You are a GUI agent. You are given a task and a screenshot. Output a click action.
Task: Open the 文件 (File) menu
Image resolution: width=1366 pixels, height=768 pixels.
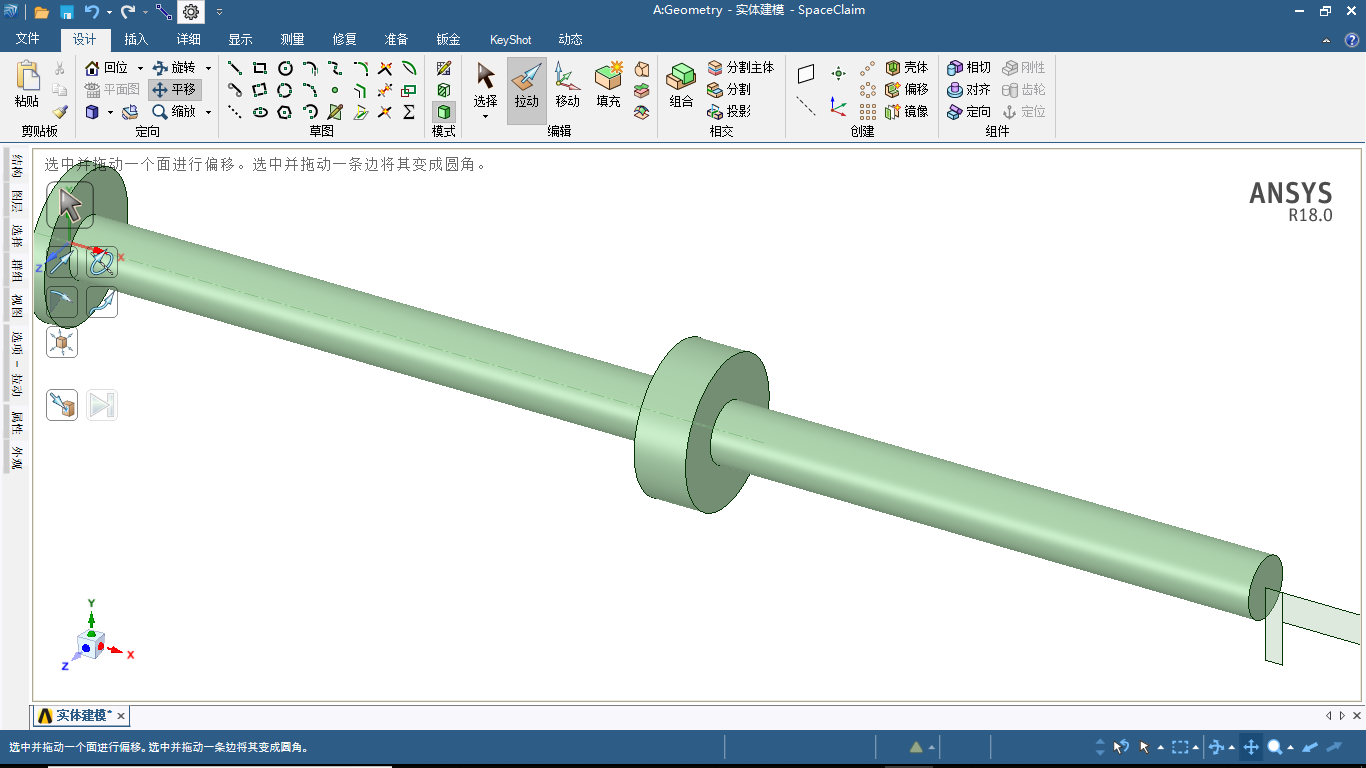(28, 40)
